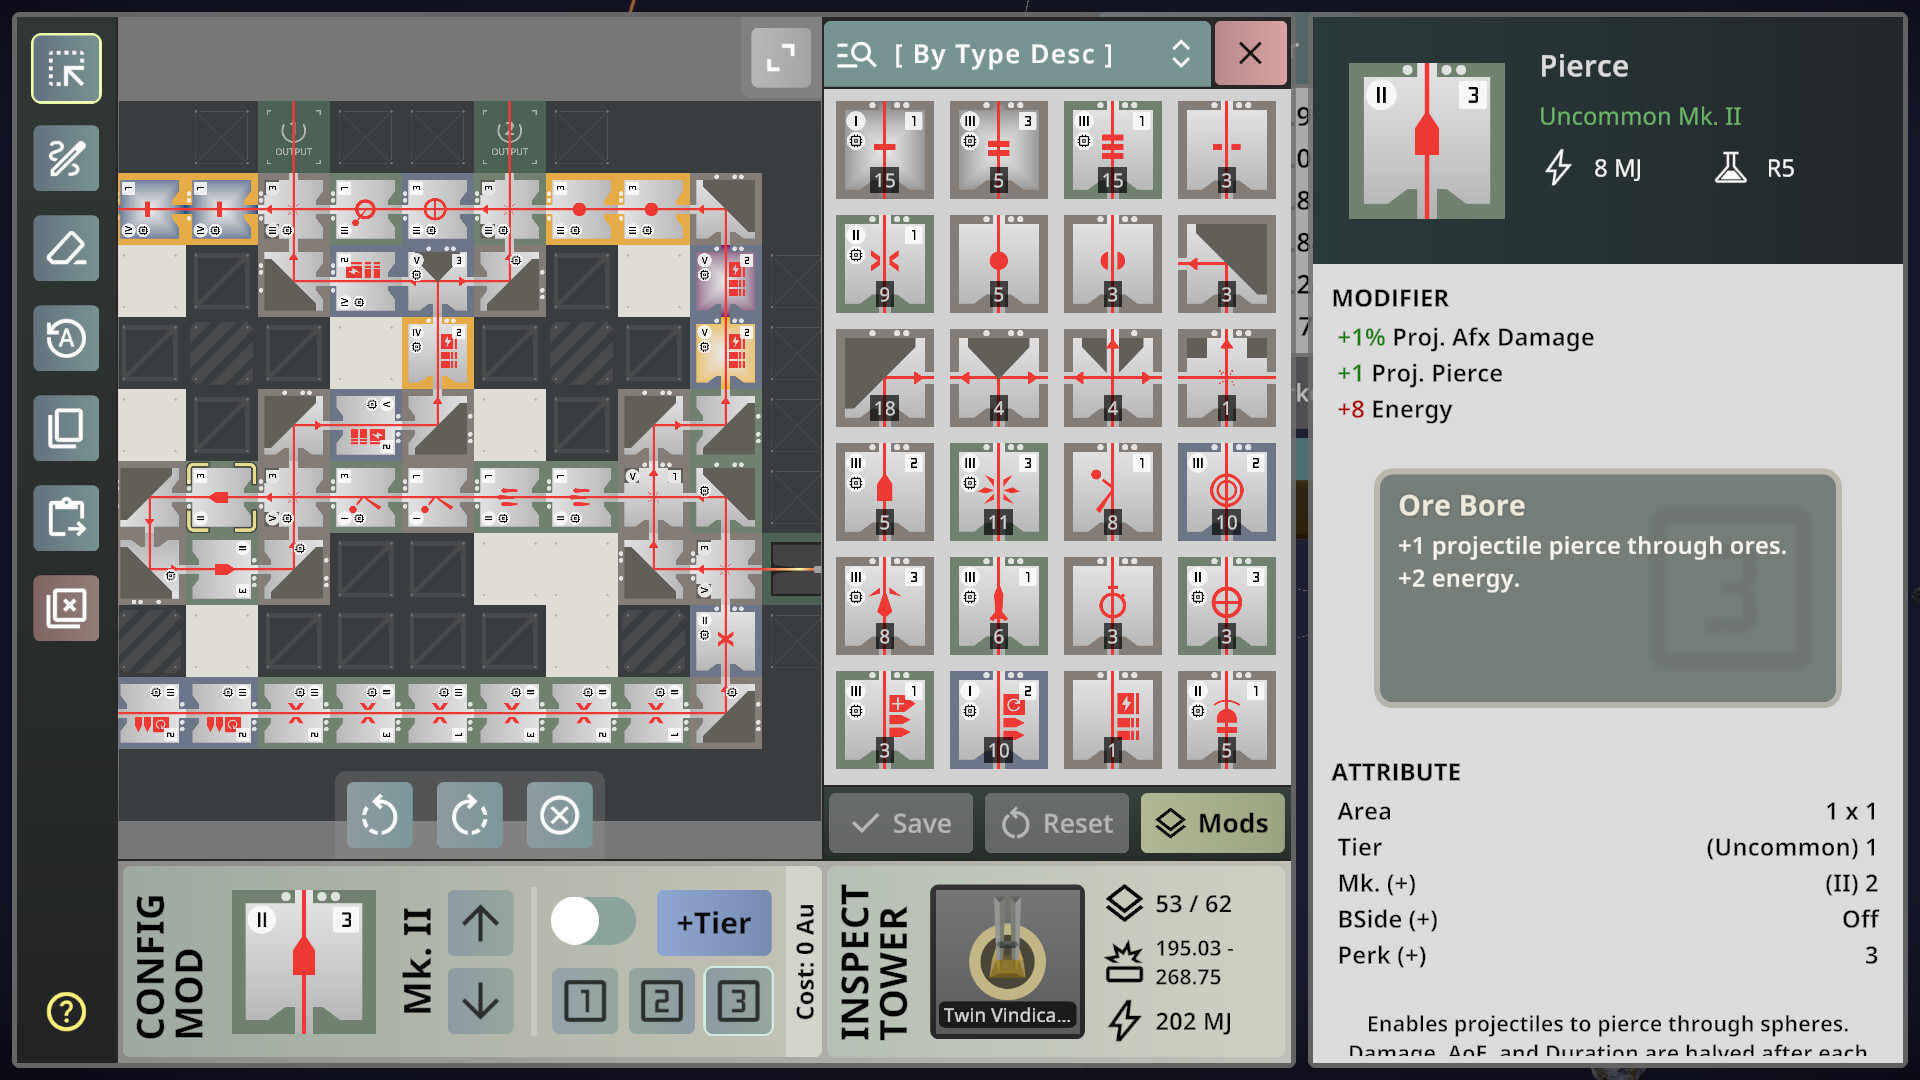Select perk option 2
The image size is (1920, 1080).
[x=661, y=1001]
